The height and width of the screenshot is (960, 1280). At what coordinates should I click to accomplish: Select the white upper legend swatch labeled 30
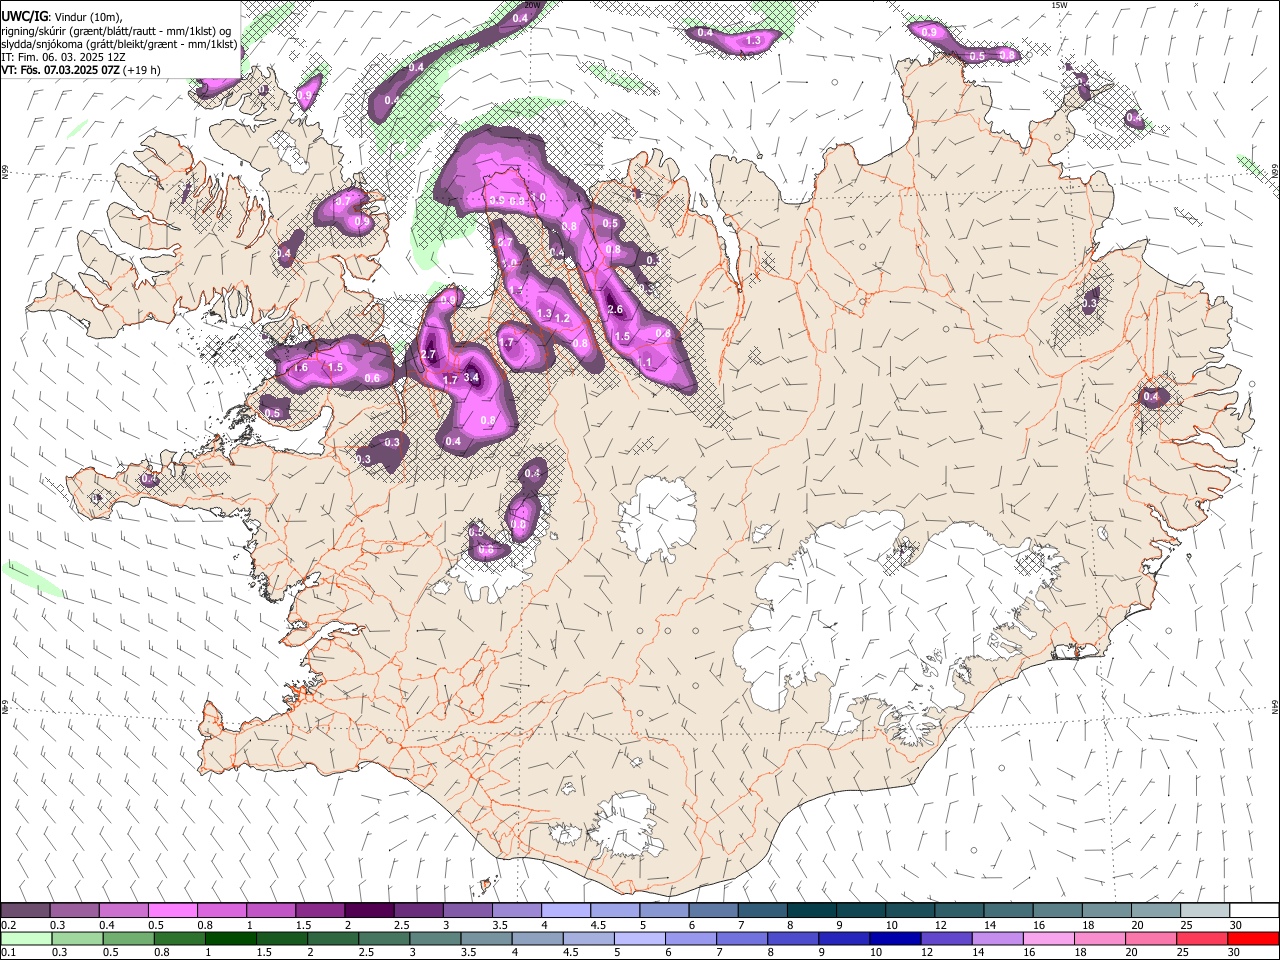[1253, 910]
